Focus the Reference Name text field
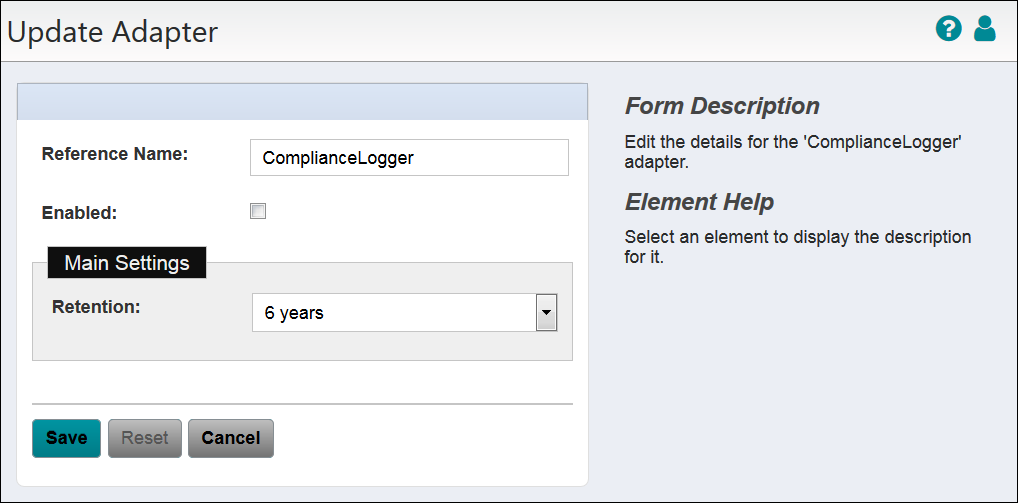Screen dimensions: 1018x503 point(409,157)
